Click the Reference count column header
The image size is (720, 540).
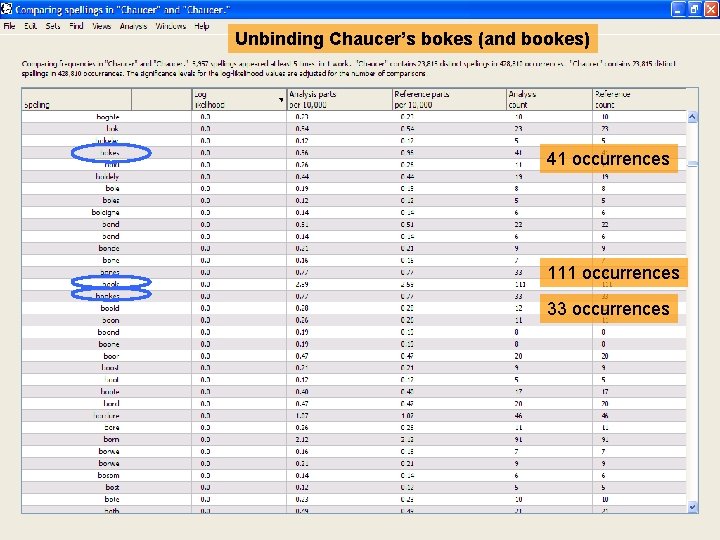[x=639, y=99]
